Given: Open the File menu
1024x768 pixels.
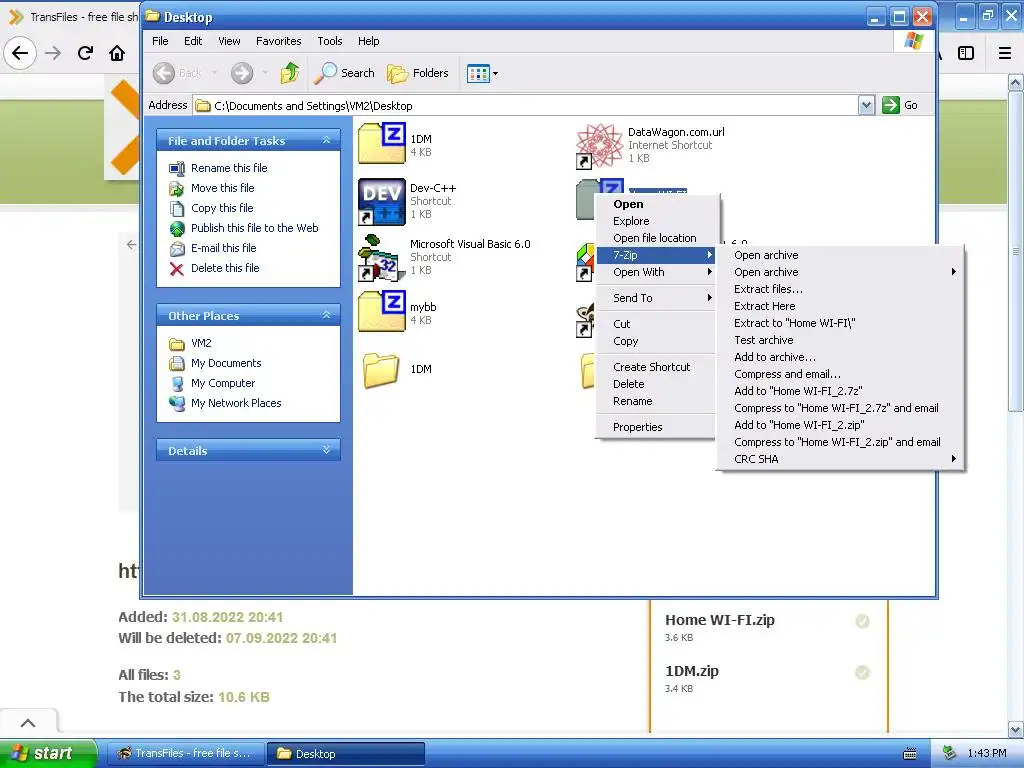Looking at the screenshot, I should pos(160,41).
